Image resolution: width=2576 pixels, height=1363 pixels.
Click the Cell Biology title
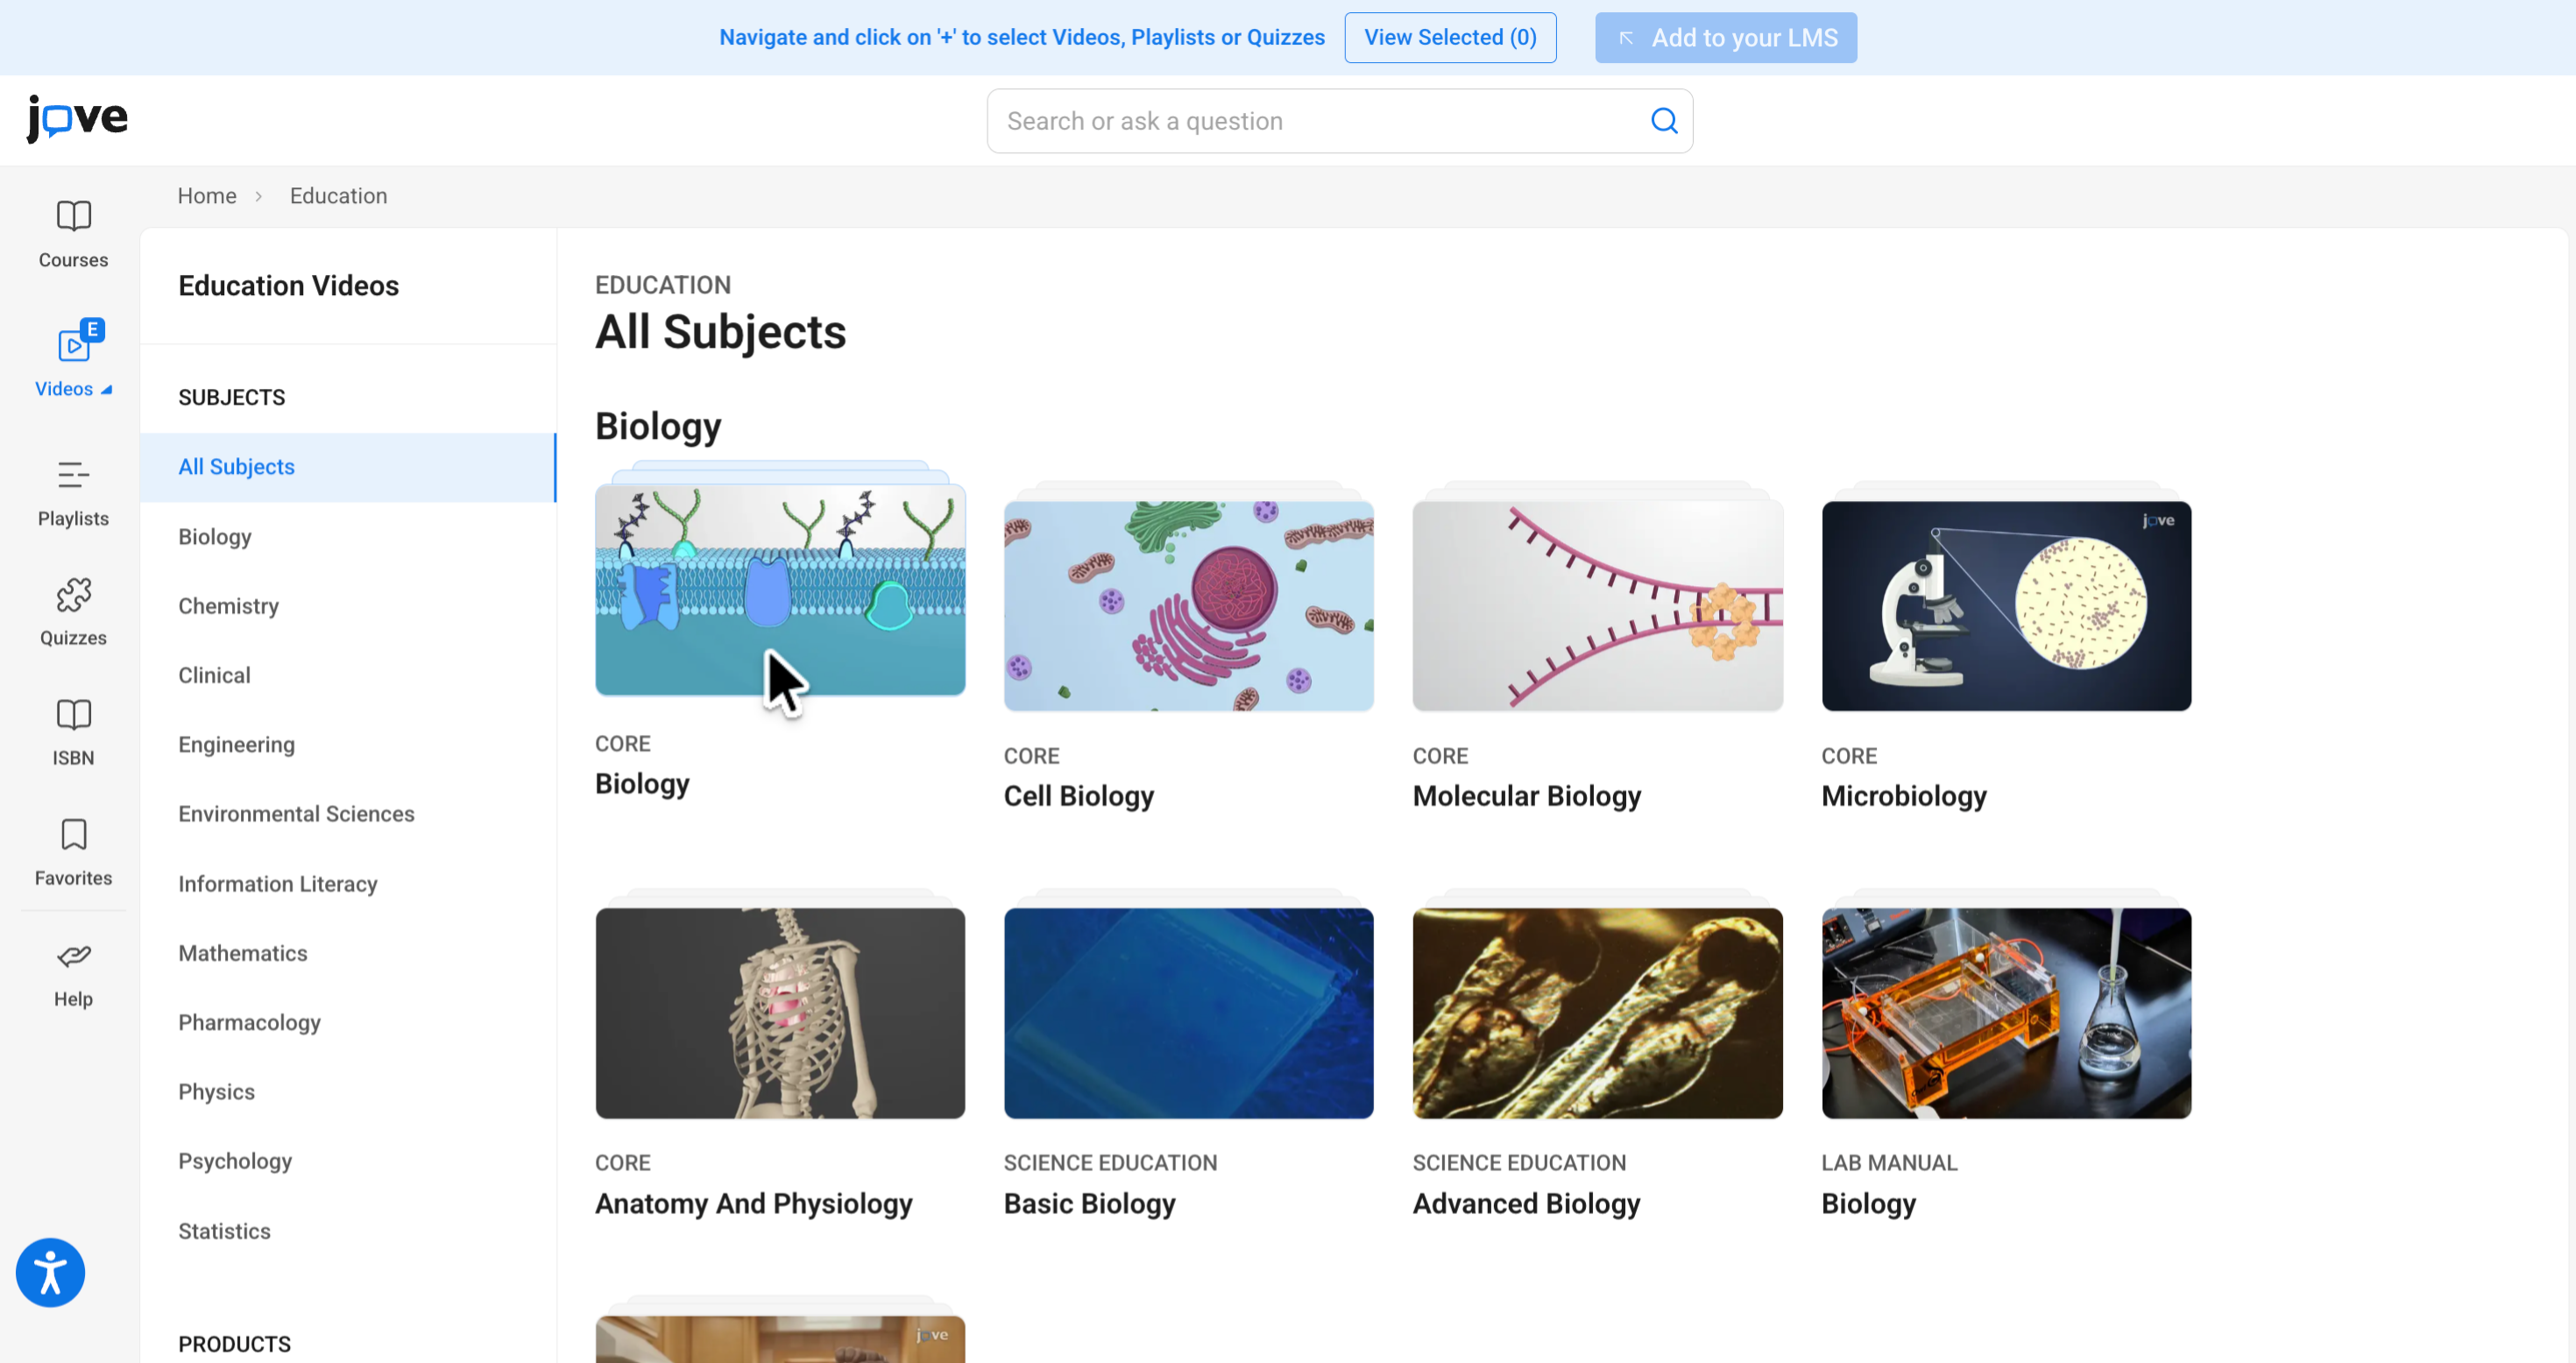tap(1078, 796)
